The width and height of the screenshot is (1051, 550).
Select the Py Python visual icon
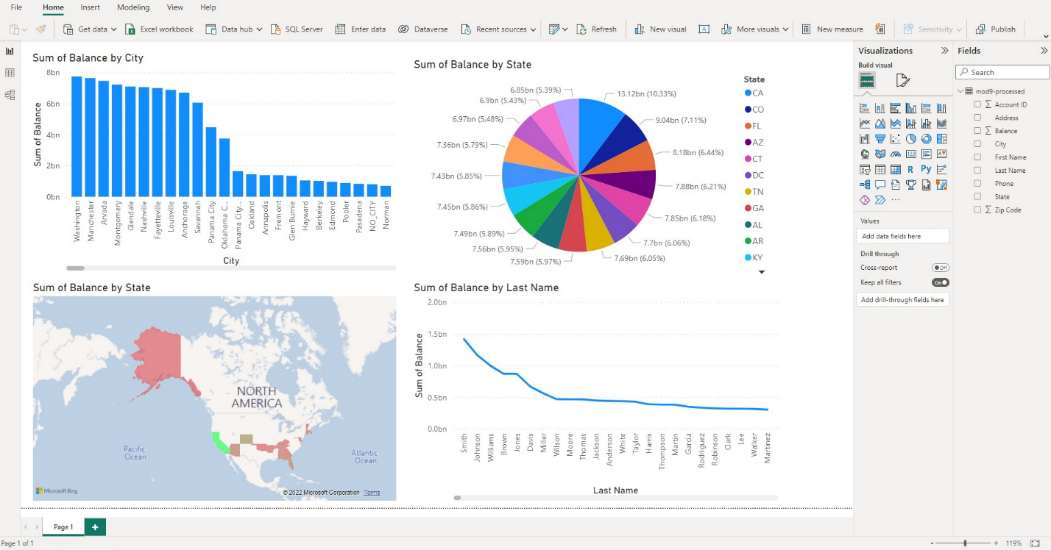926,169
